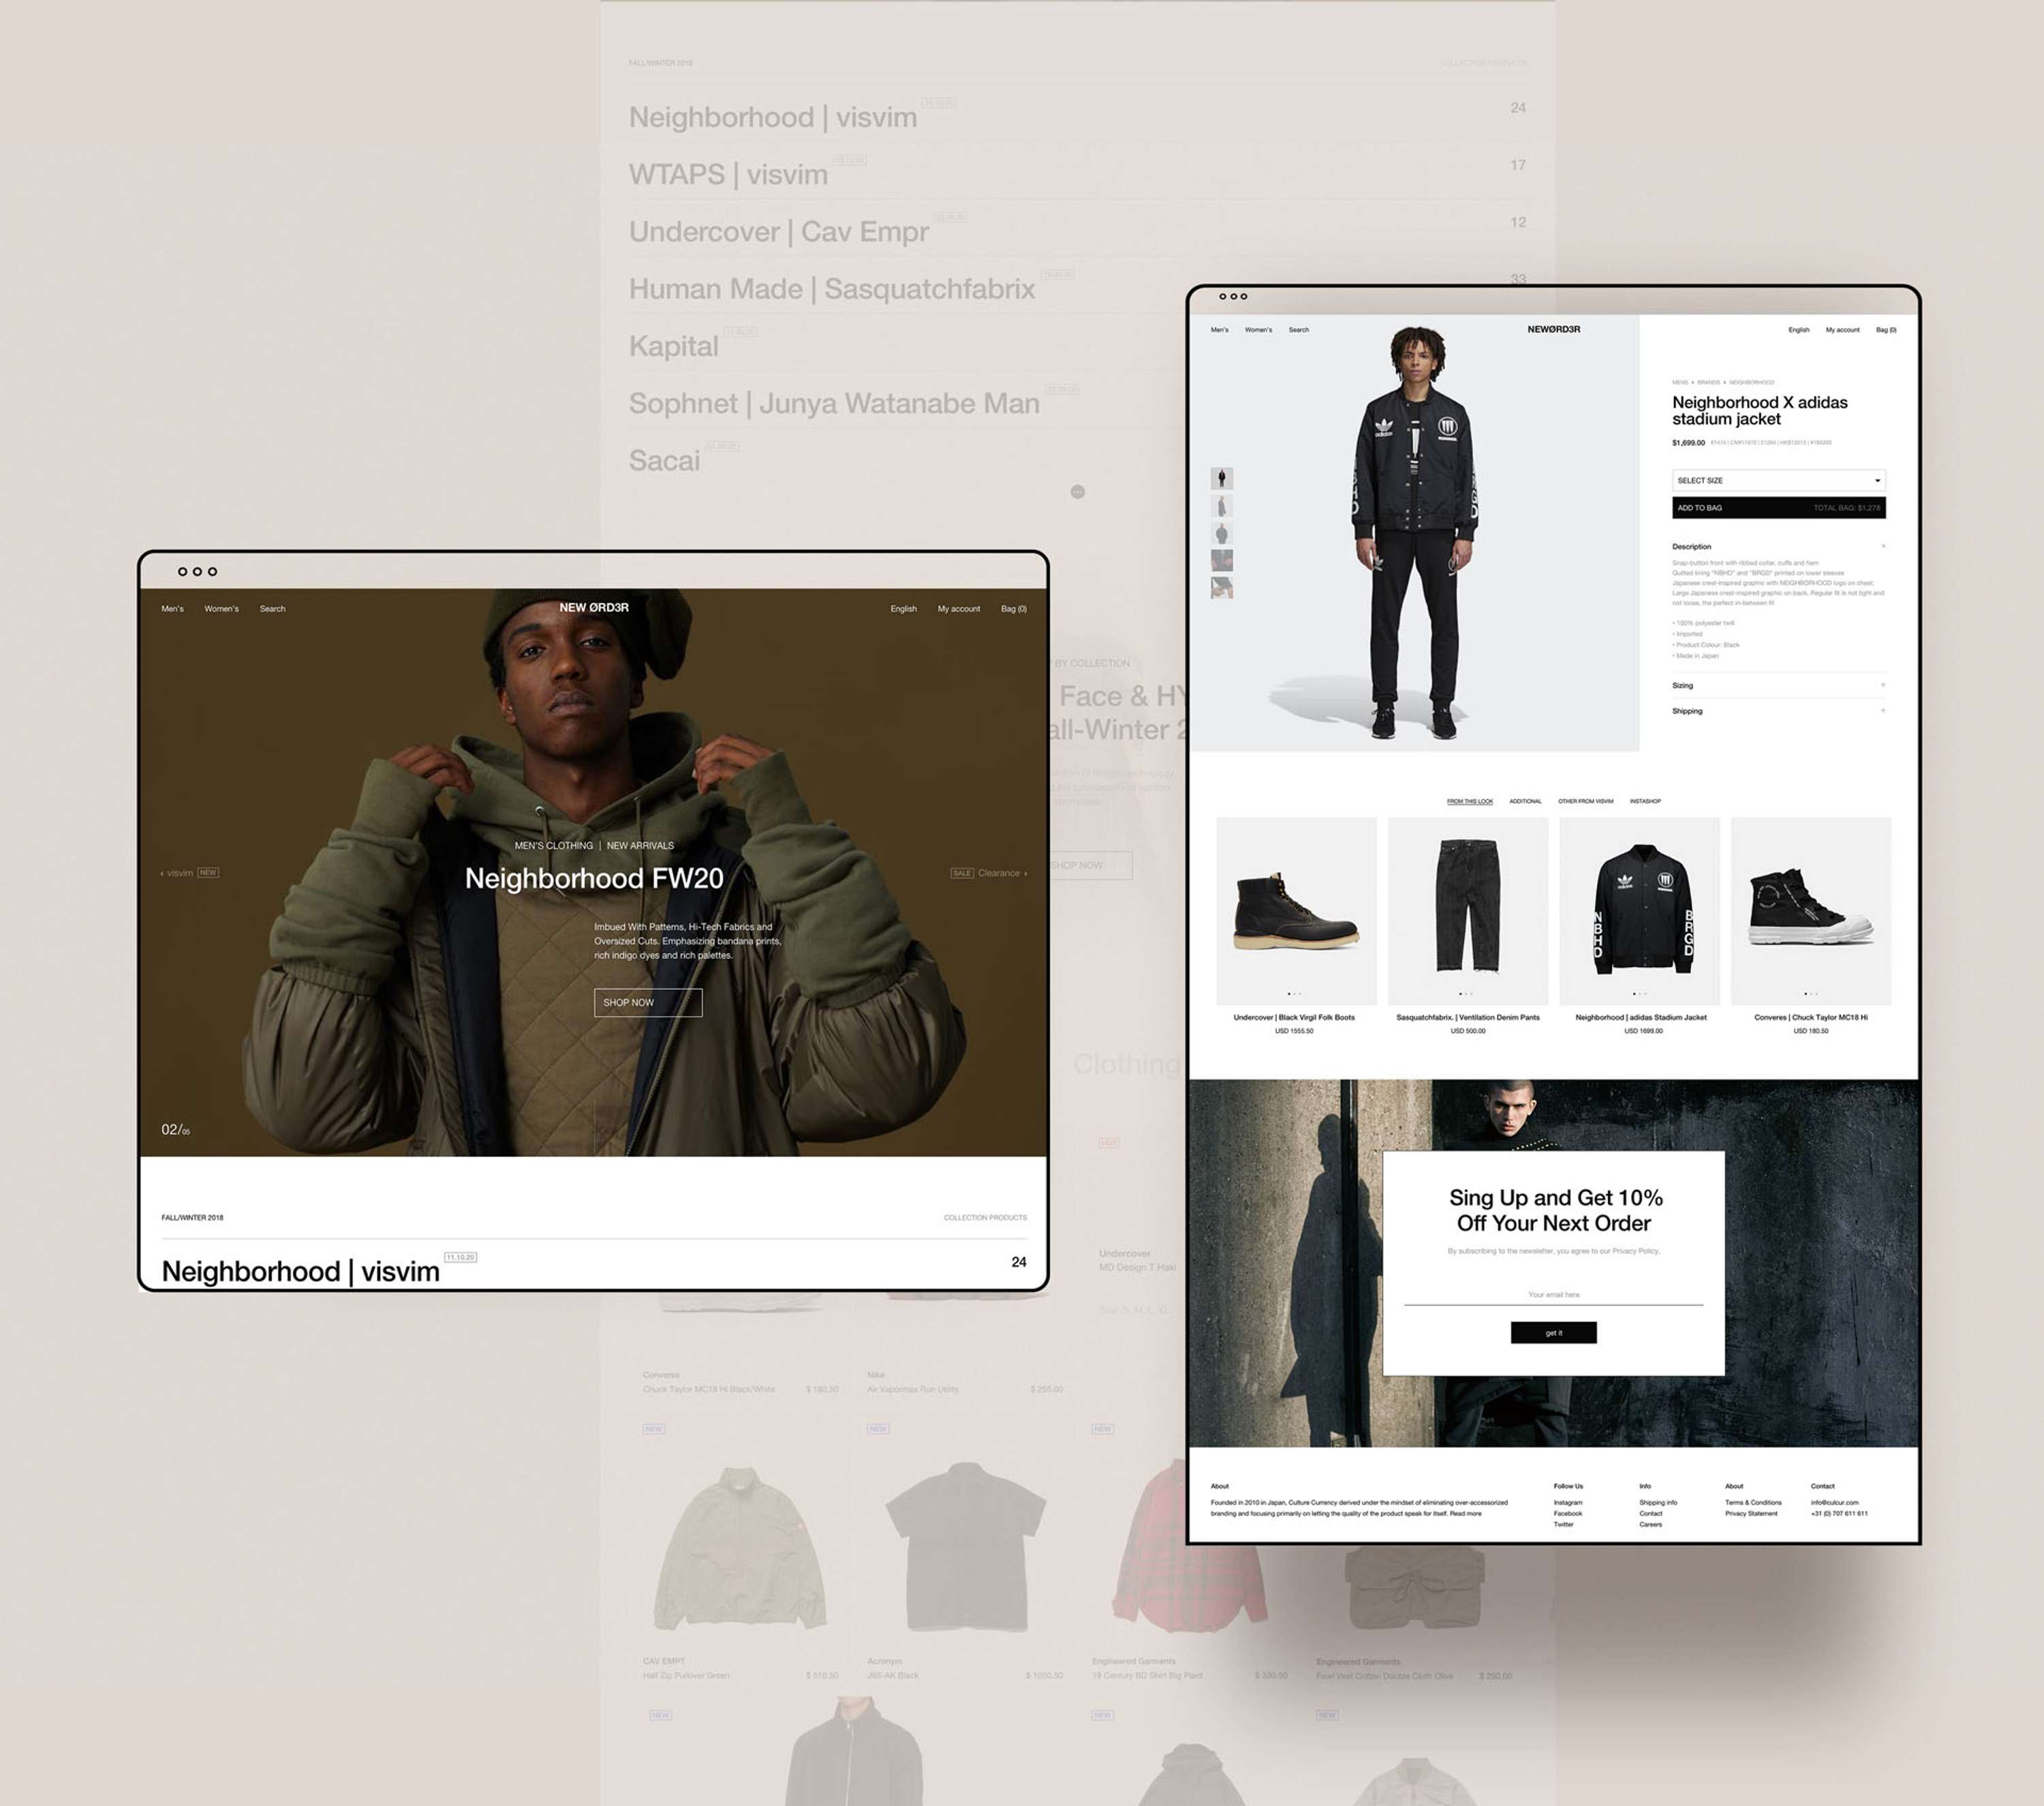The height and width of the screenshot is (1806, 2044).
Task: Click the BRANDS breadcrumb link
Action: coord(1708,383)
